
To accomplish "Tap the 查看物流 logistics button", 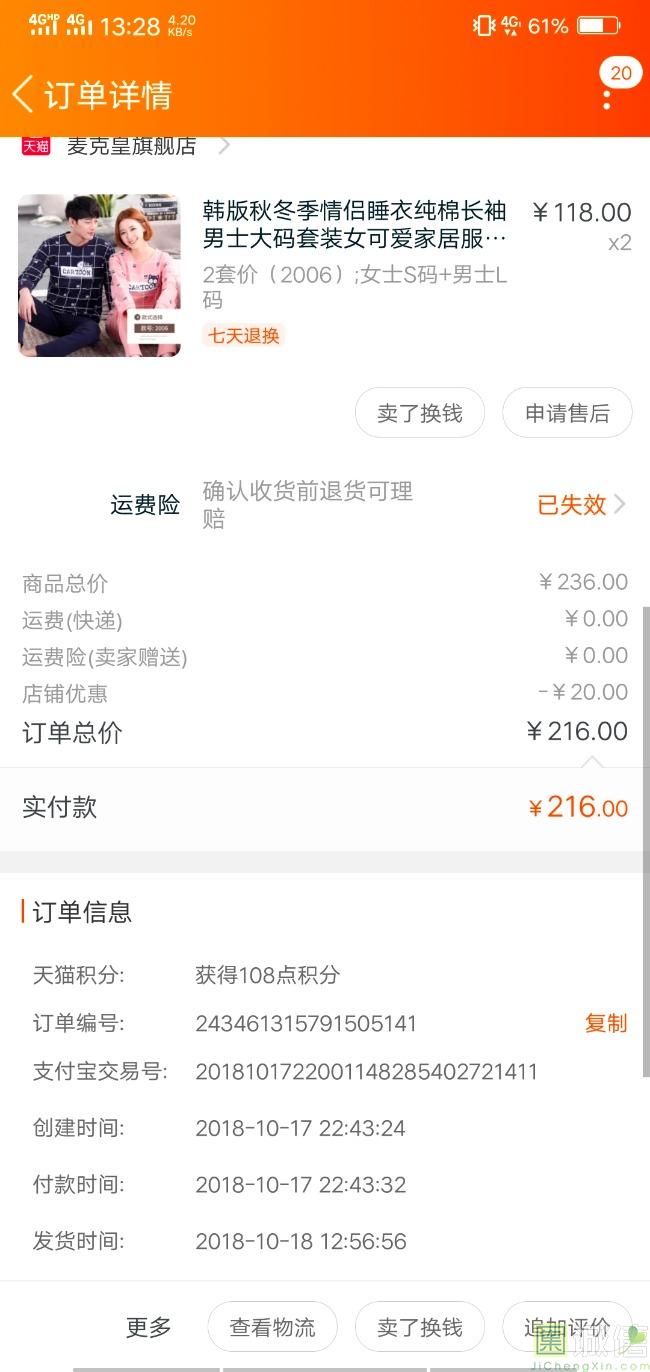I will click(x=272, y=1327).
